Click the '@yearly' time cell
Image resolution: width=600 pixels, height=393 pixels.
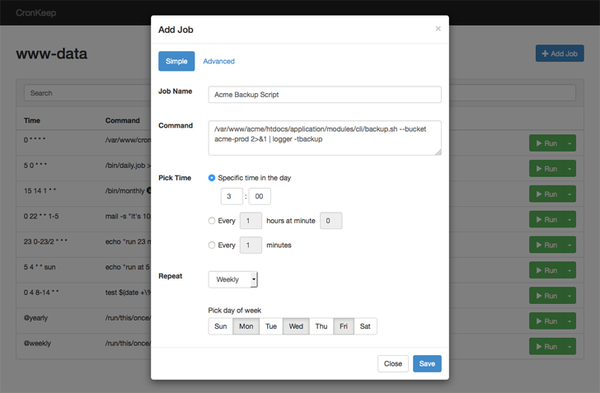pos(36,318)
